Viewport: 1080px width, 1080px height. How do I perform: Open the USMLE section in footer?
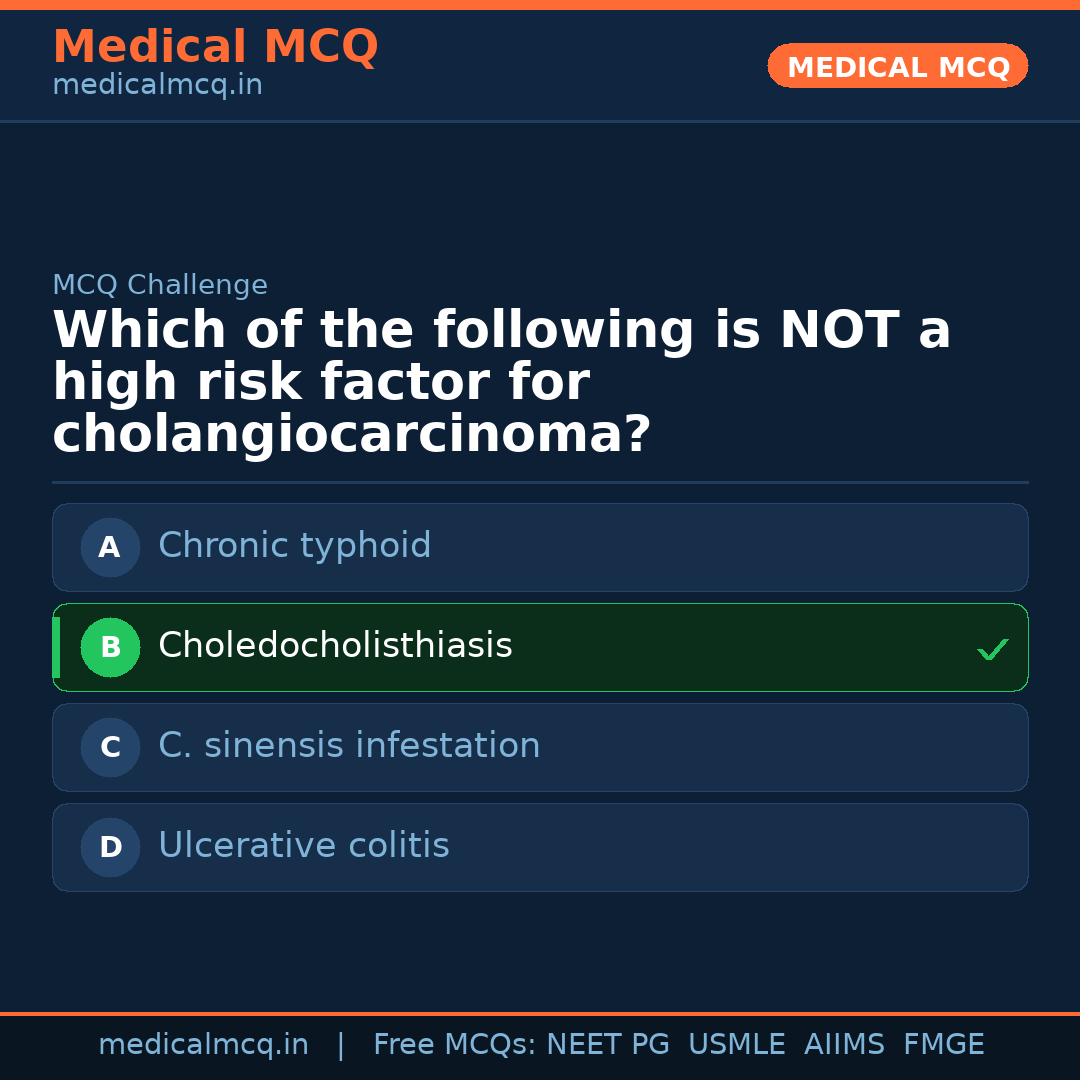pyautogui.click(x=737, y=1044)
